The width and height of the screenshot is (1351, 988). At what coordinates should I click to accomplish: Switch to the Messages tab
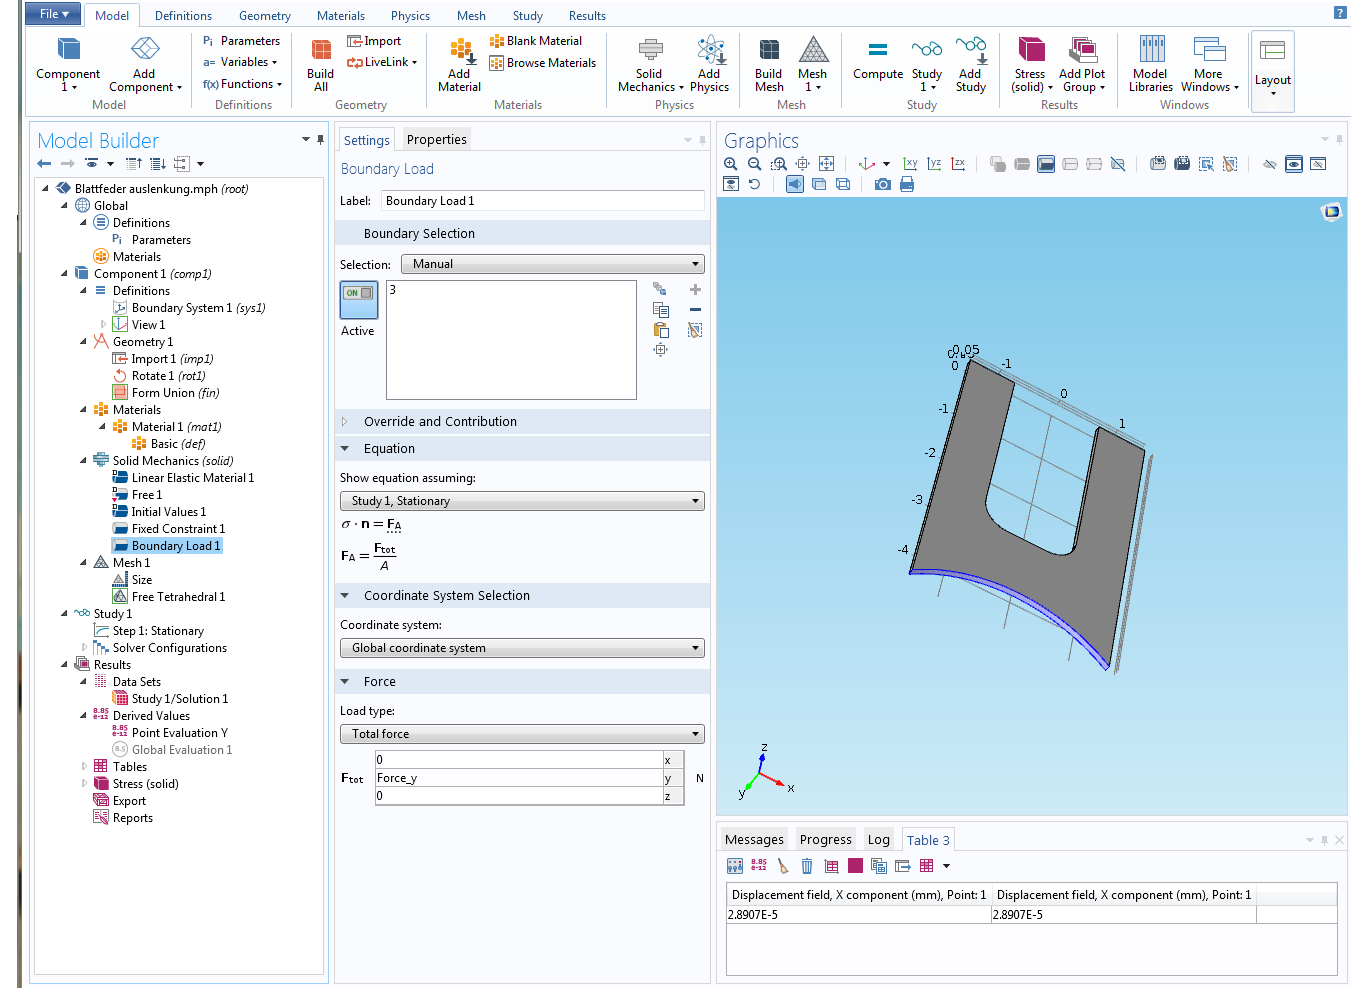point(754,840)
